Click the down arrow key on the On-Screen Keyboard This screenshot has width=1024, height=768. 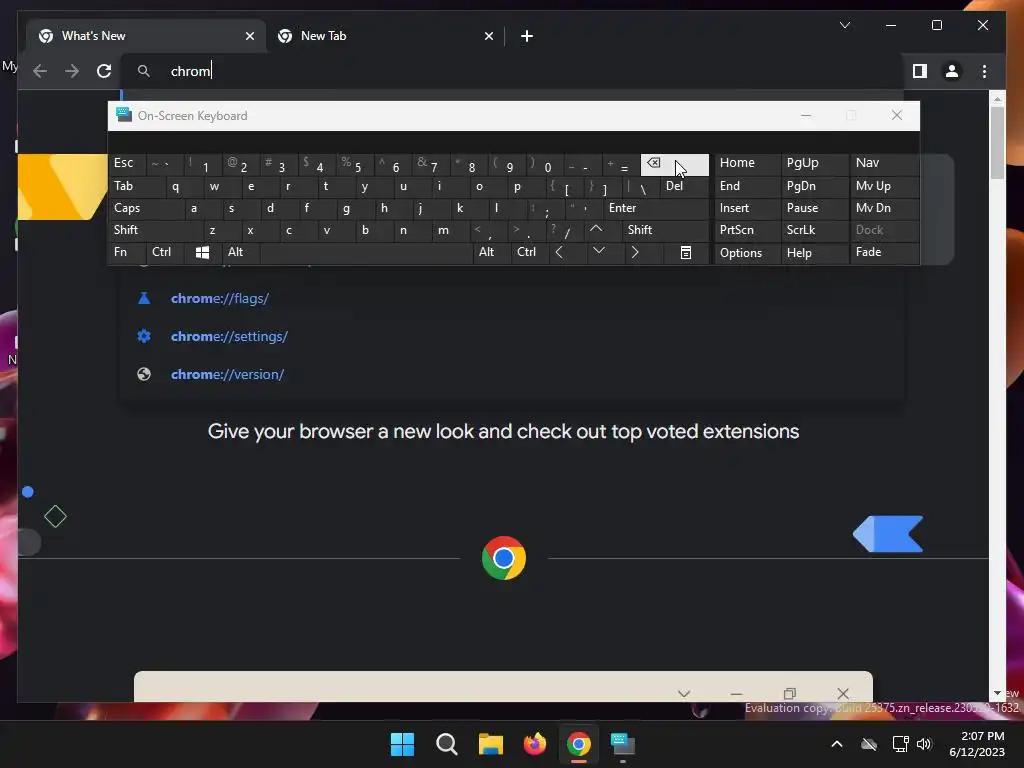pos(598,252)
